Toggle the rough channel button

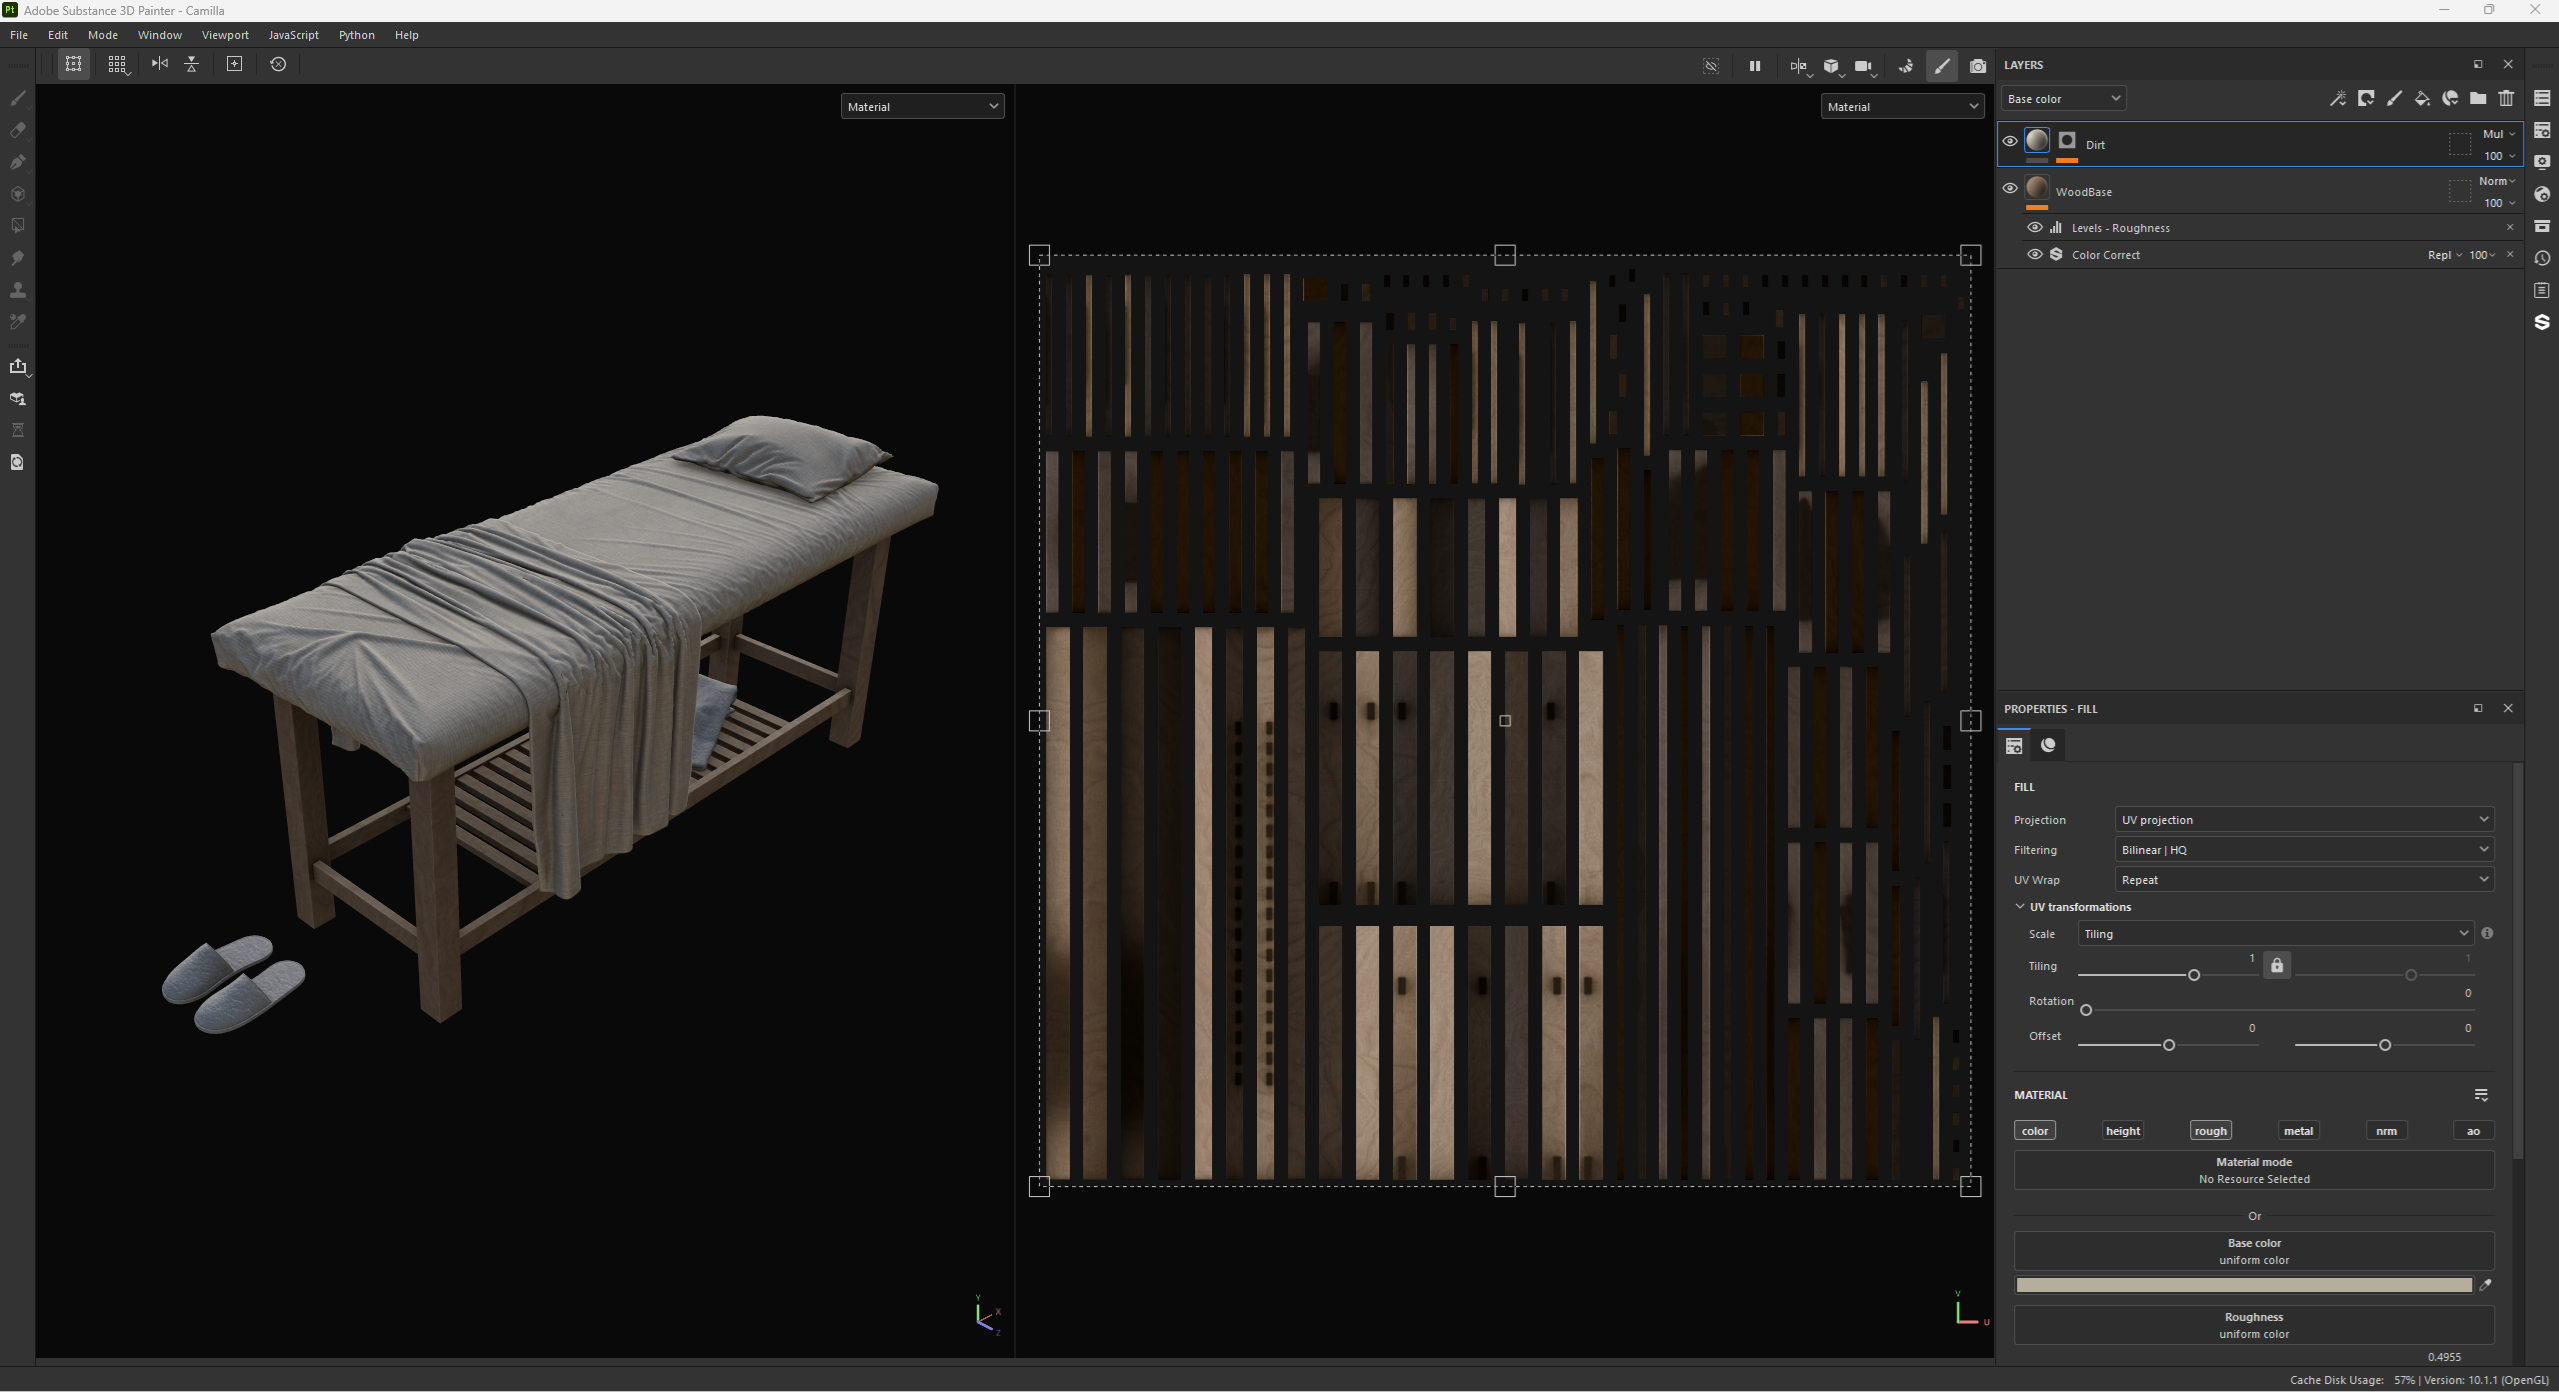[x=2210, y=1131]
